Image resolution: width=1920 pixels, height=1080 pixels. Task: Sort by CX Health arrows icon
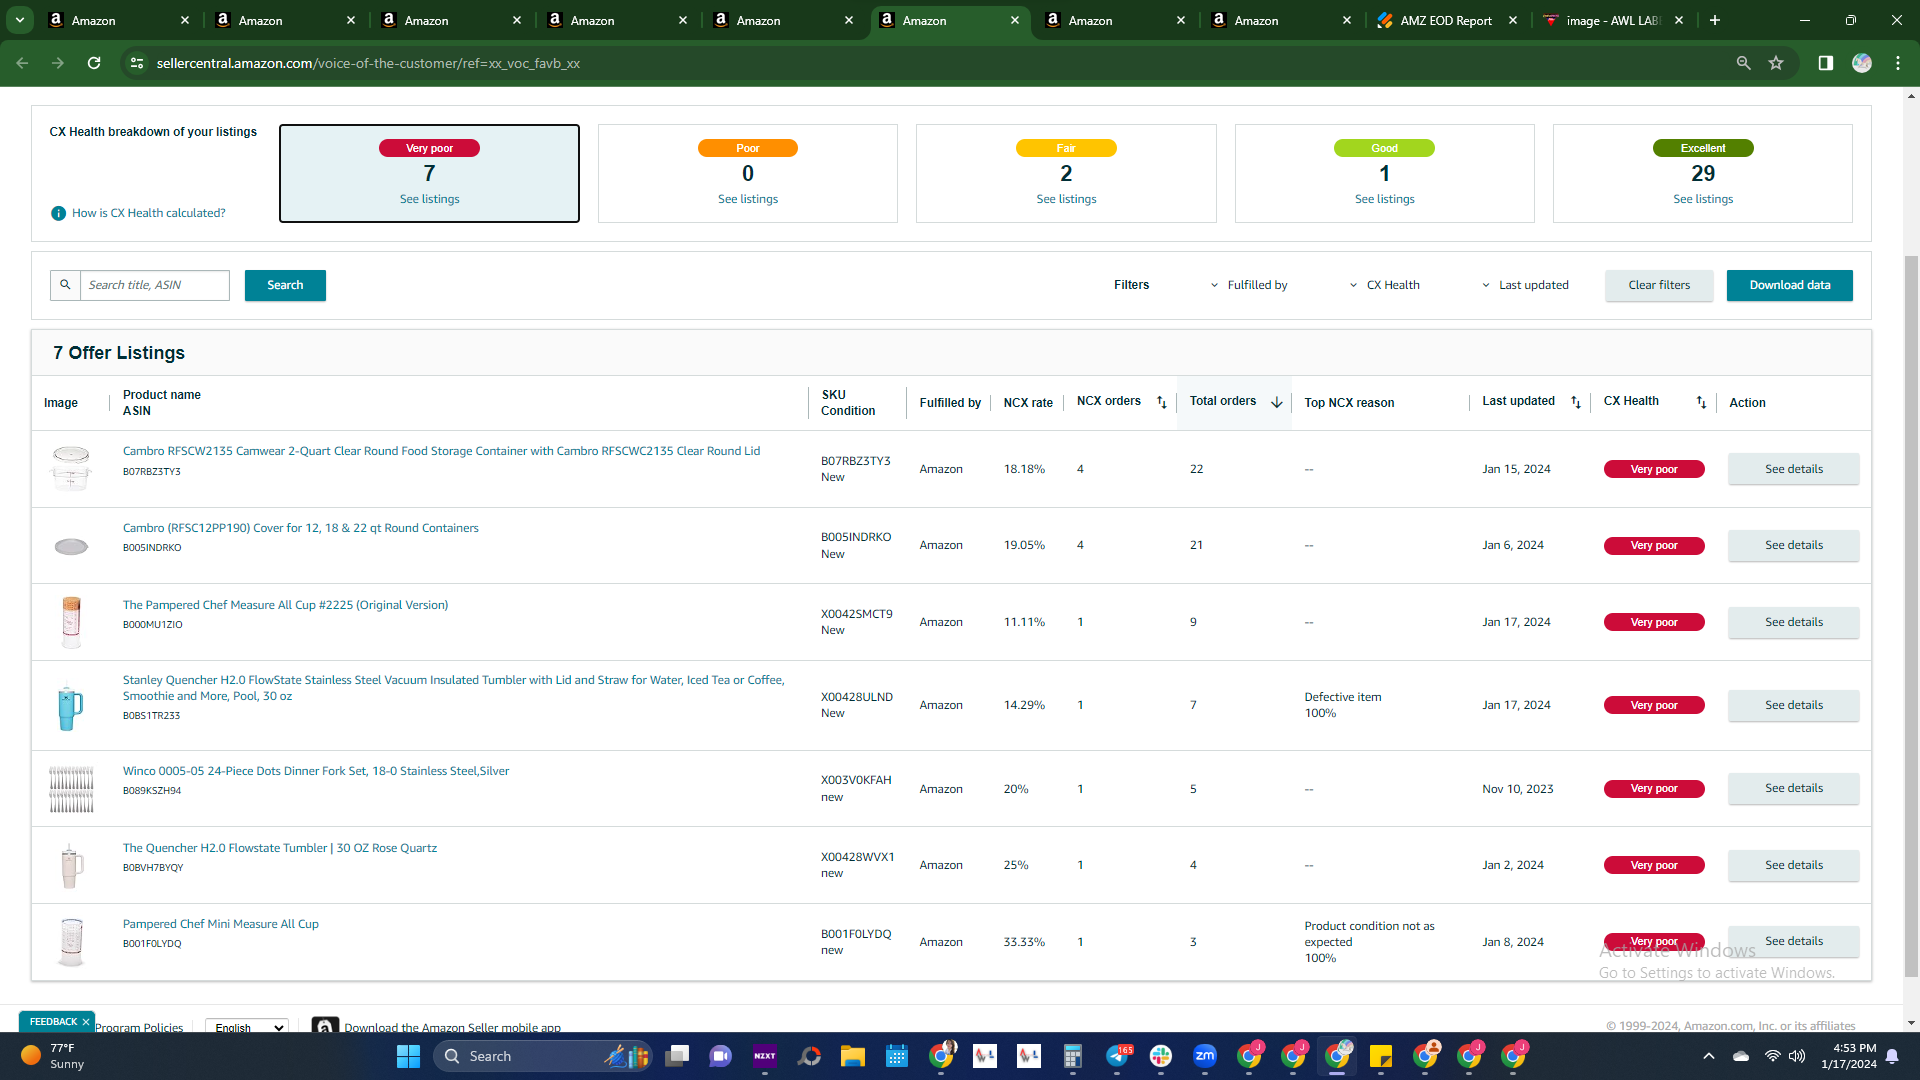[x=1701, y=402]
